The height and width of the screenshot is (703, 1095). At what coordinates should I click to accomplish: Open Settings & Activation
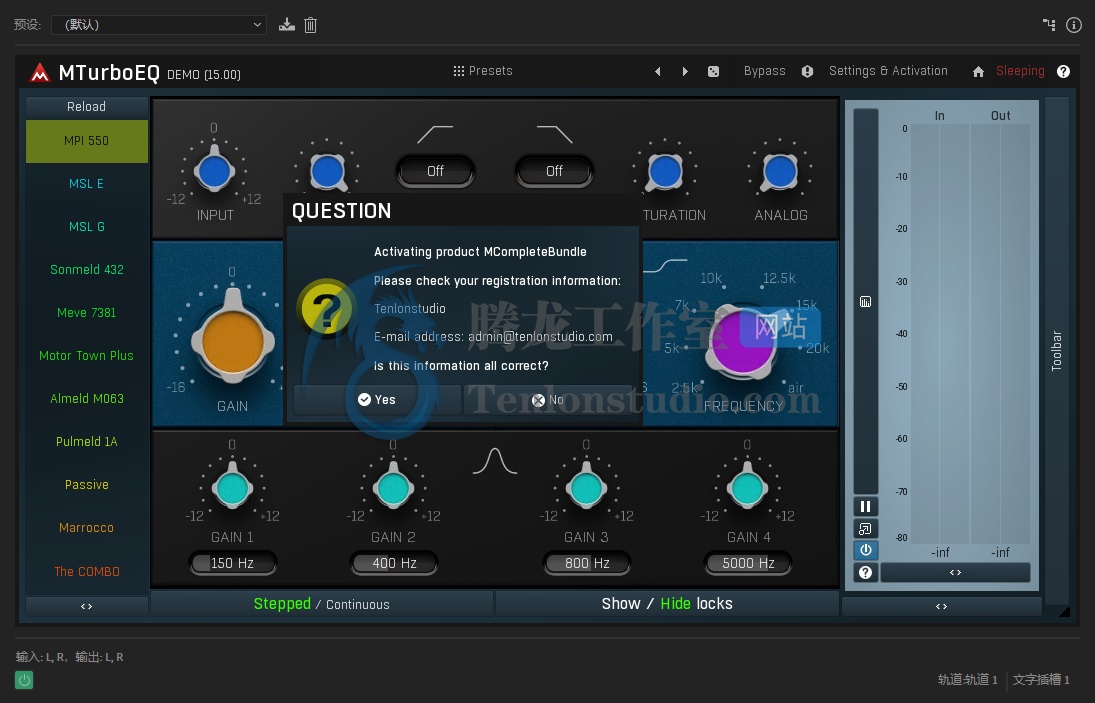point(888,71)
